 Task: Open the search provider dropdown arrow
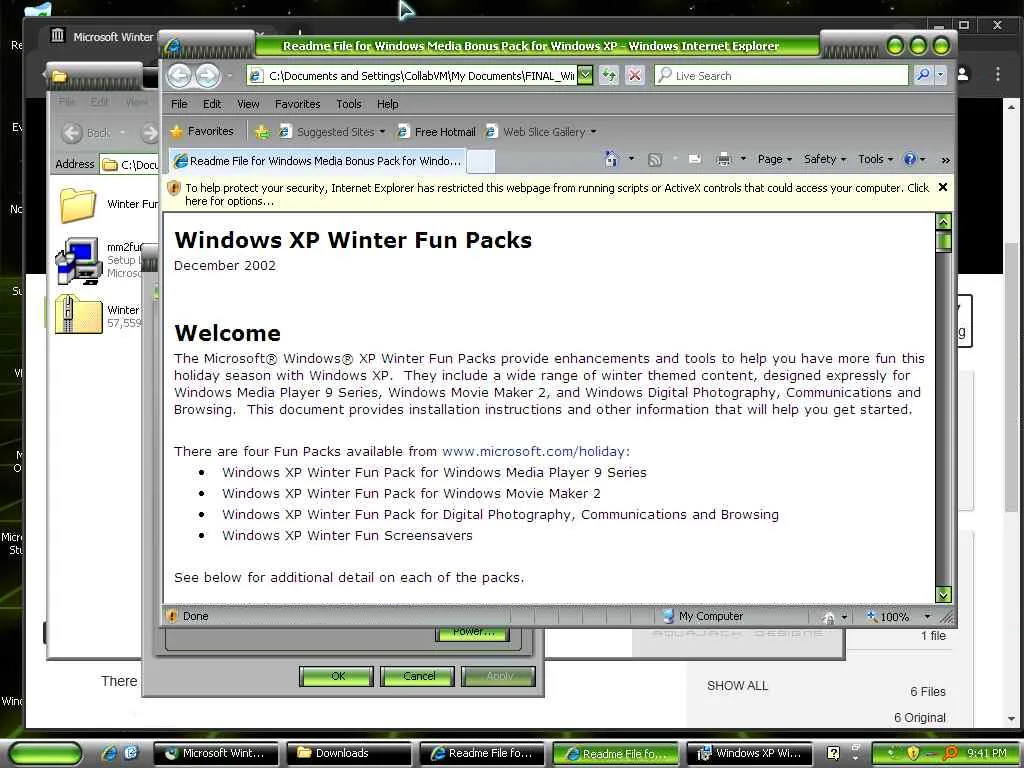click(x=940, y=76)
